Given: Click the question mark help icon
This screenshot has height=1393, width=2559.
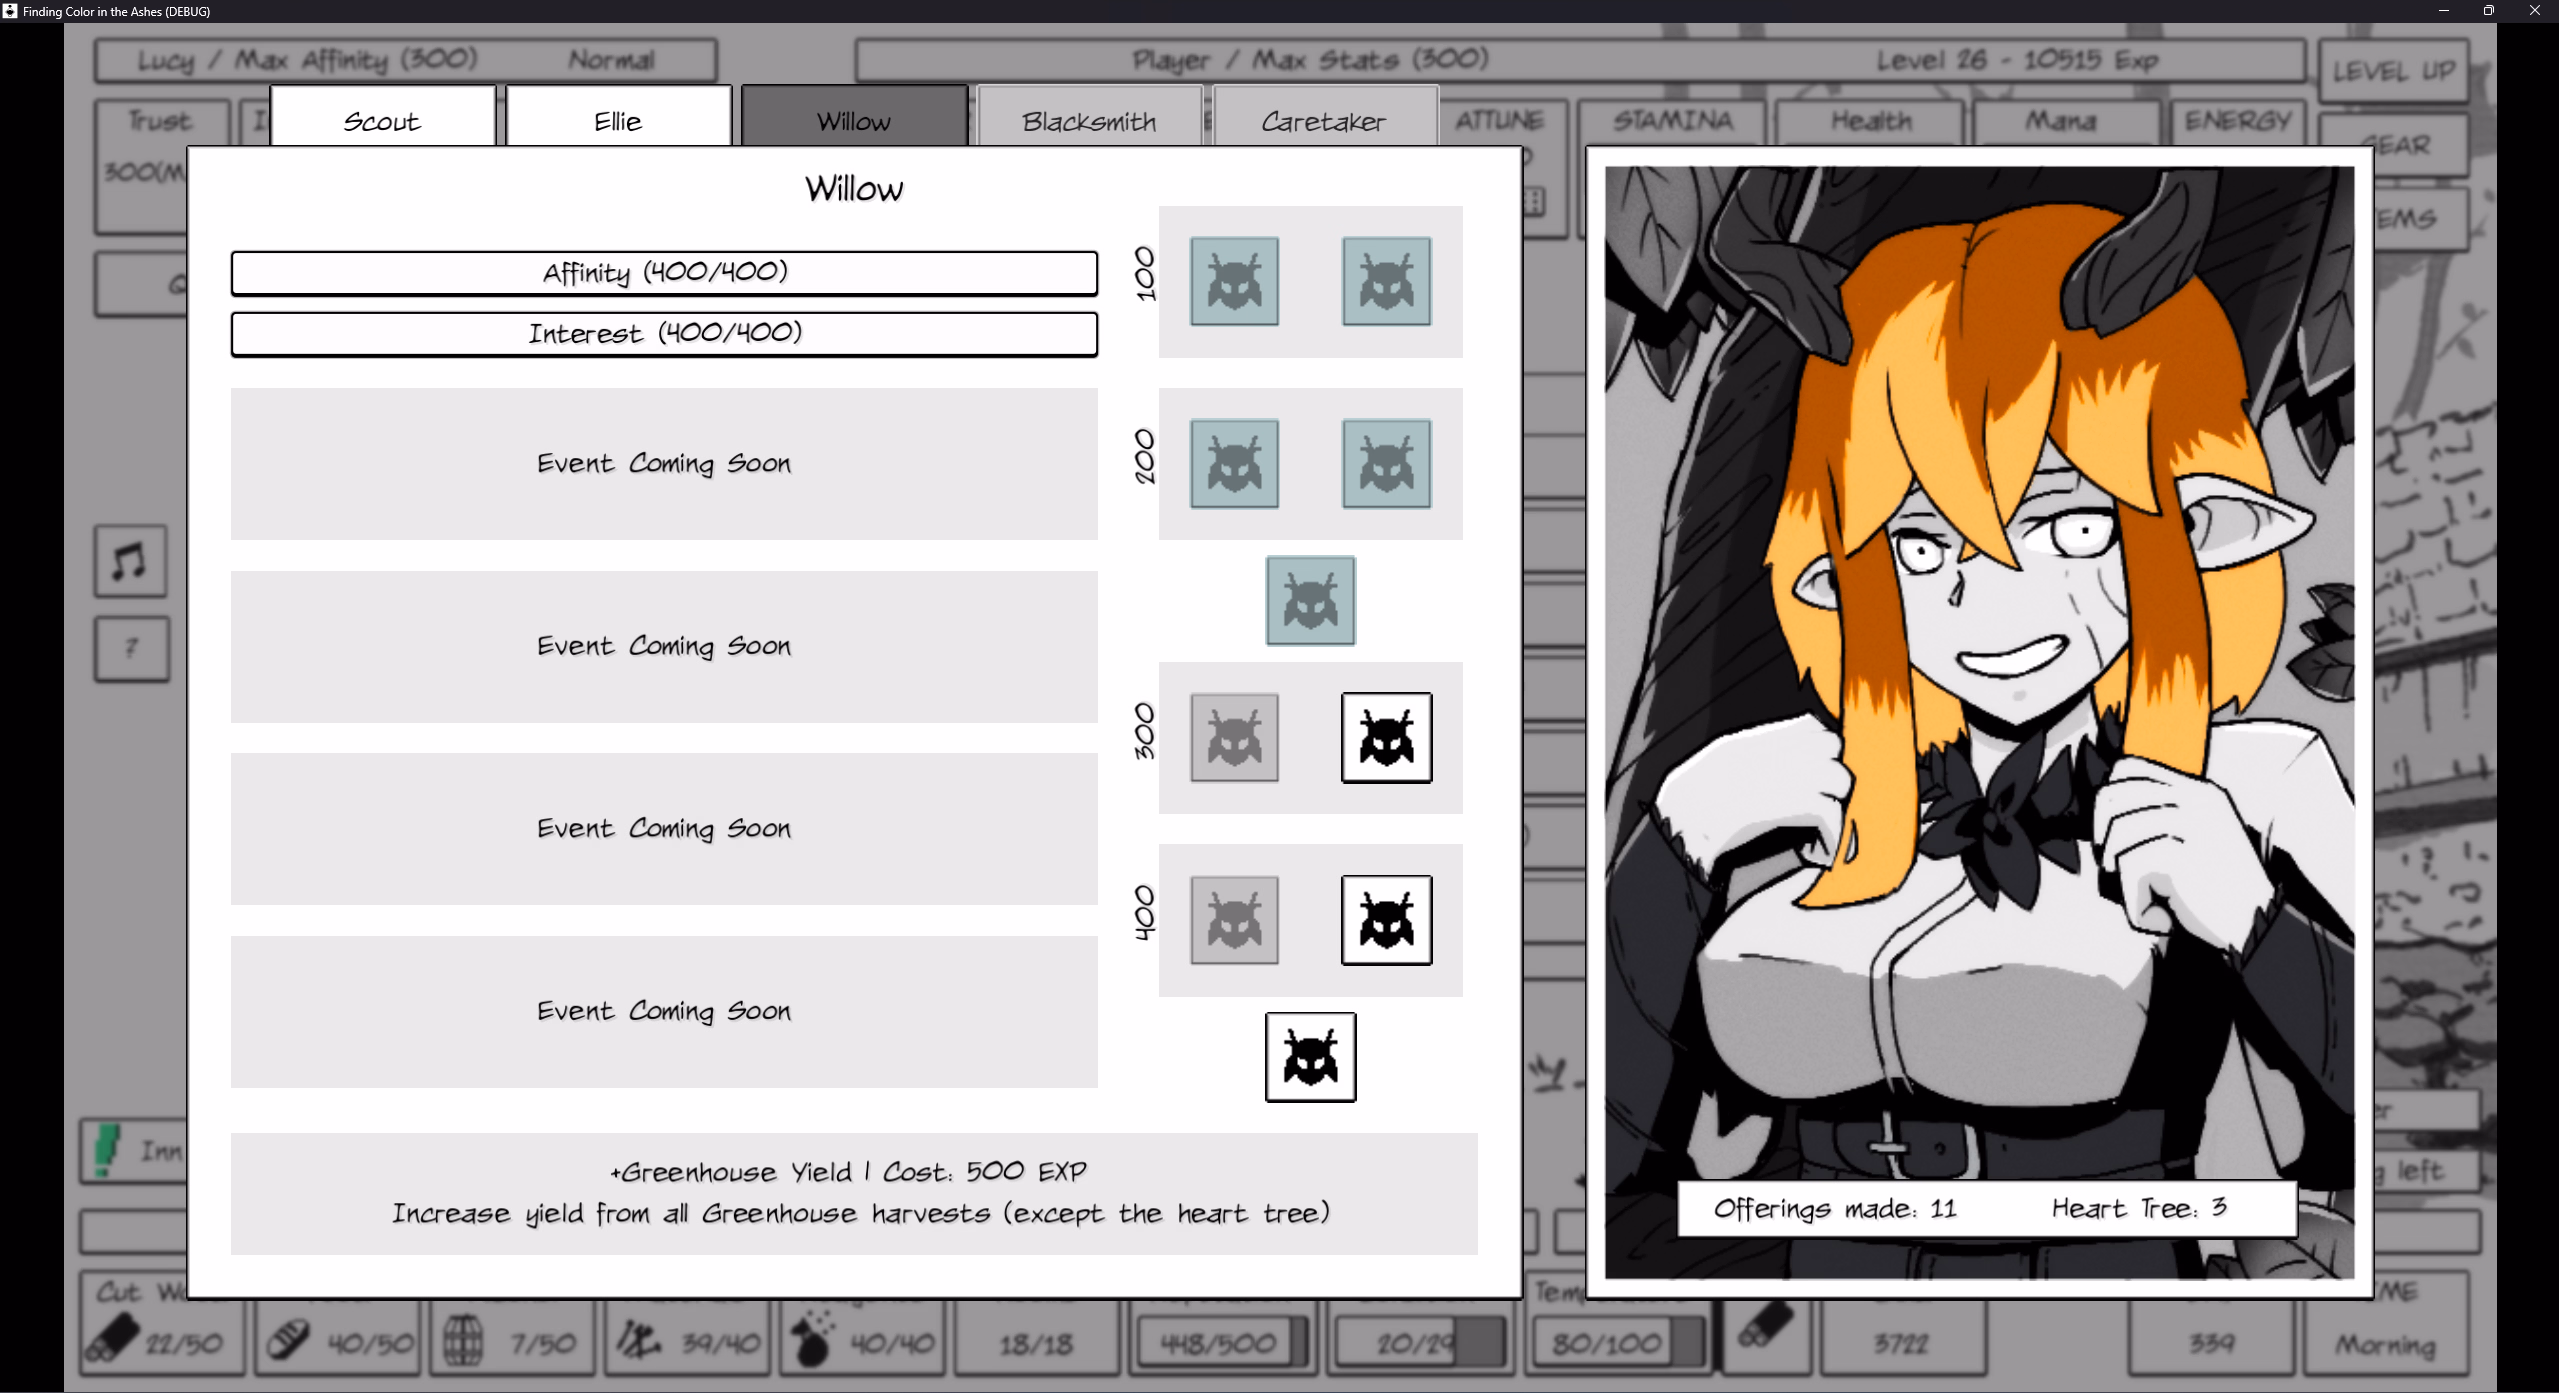Looking at the screenshot, I should click(x=132, y=648).
